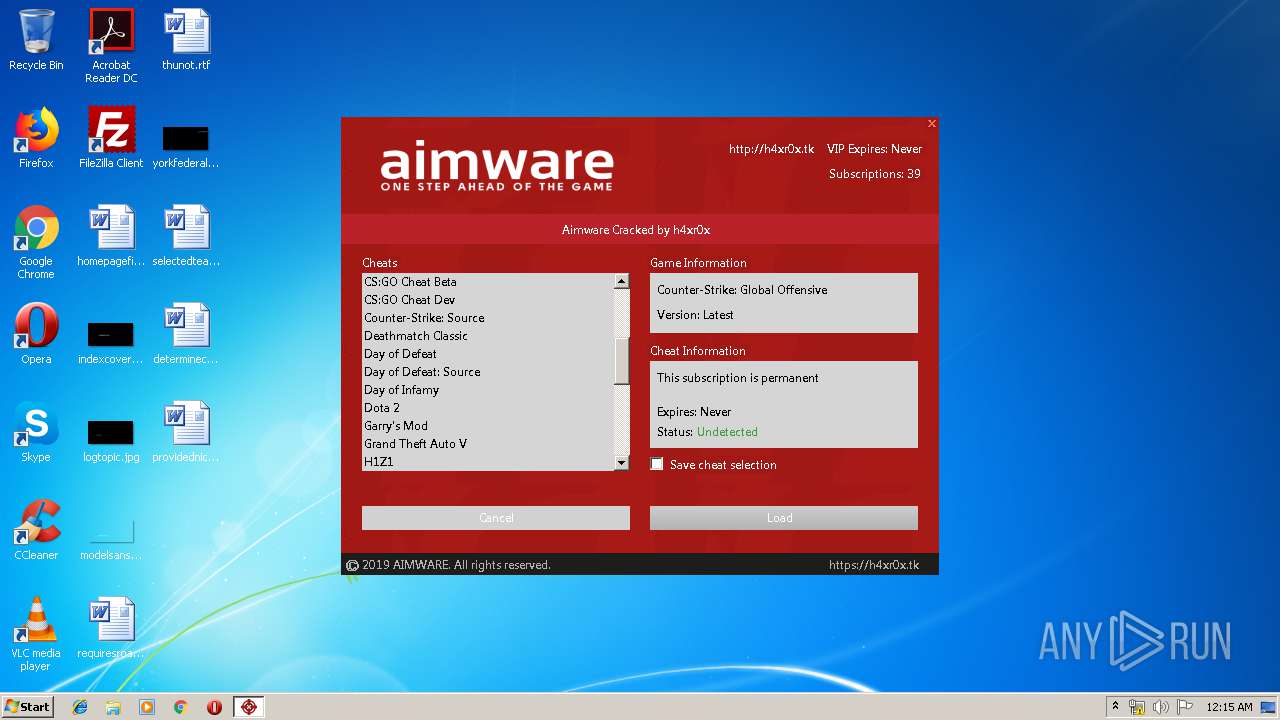
Task: Open CCleaner desktop shortcut
Action: pyautogui.click(x=36, y=530)
